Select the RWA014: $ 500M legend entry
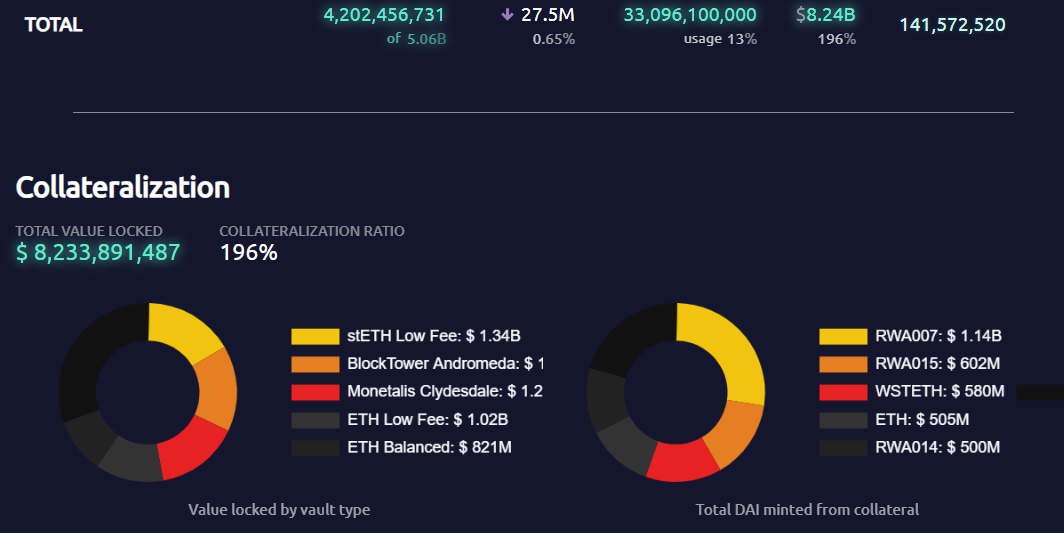Image resolution: width=1064 pixels, height=533 pixels. [937, 448]
